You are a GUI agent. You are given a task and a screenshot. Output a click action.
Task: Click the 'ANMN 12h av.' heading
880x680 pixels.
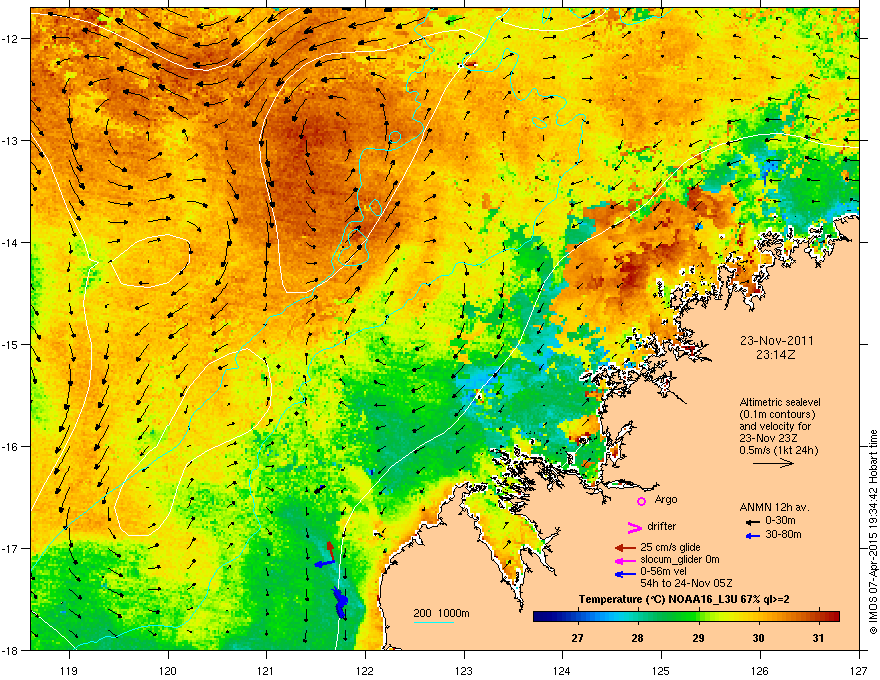(774, 507)
